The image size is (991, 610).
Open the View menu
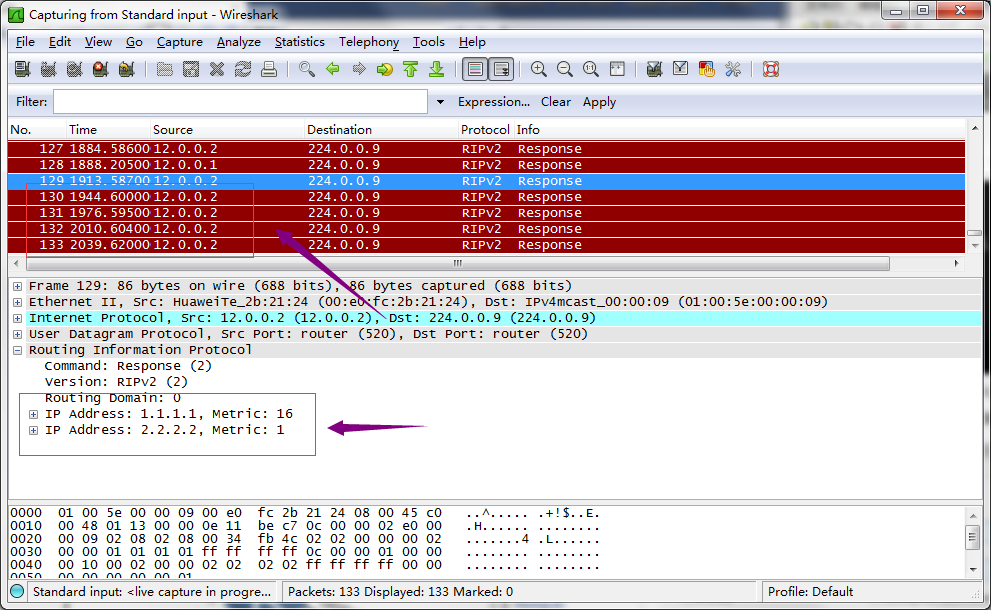click(x=98, y=42)
